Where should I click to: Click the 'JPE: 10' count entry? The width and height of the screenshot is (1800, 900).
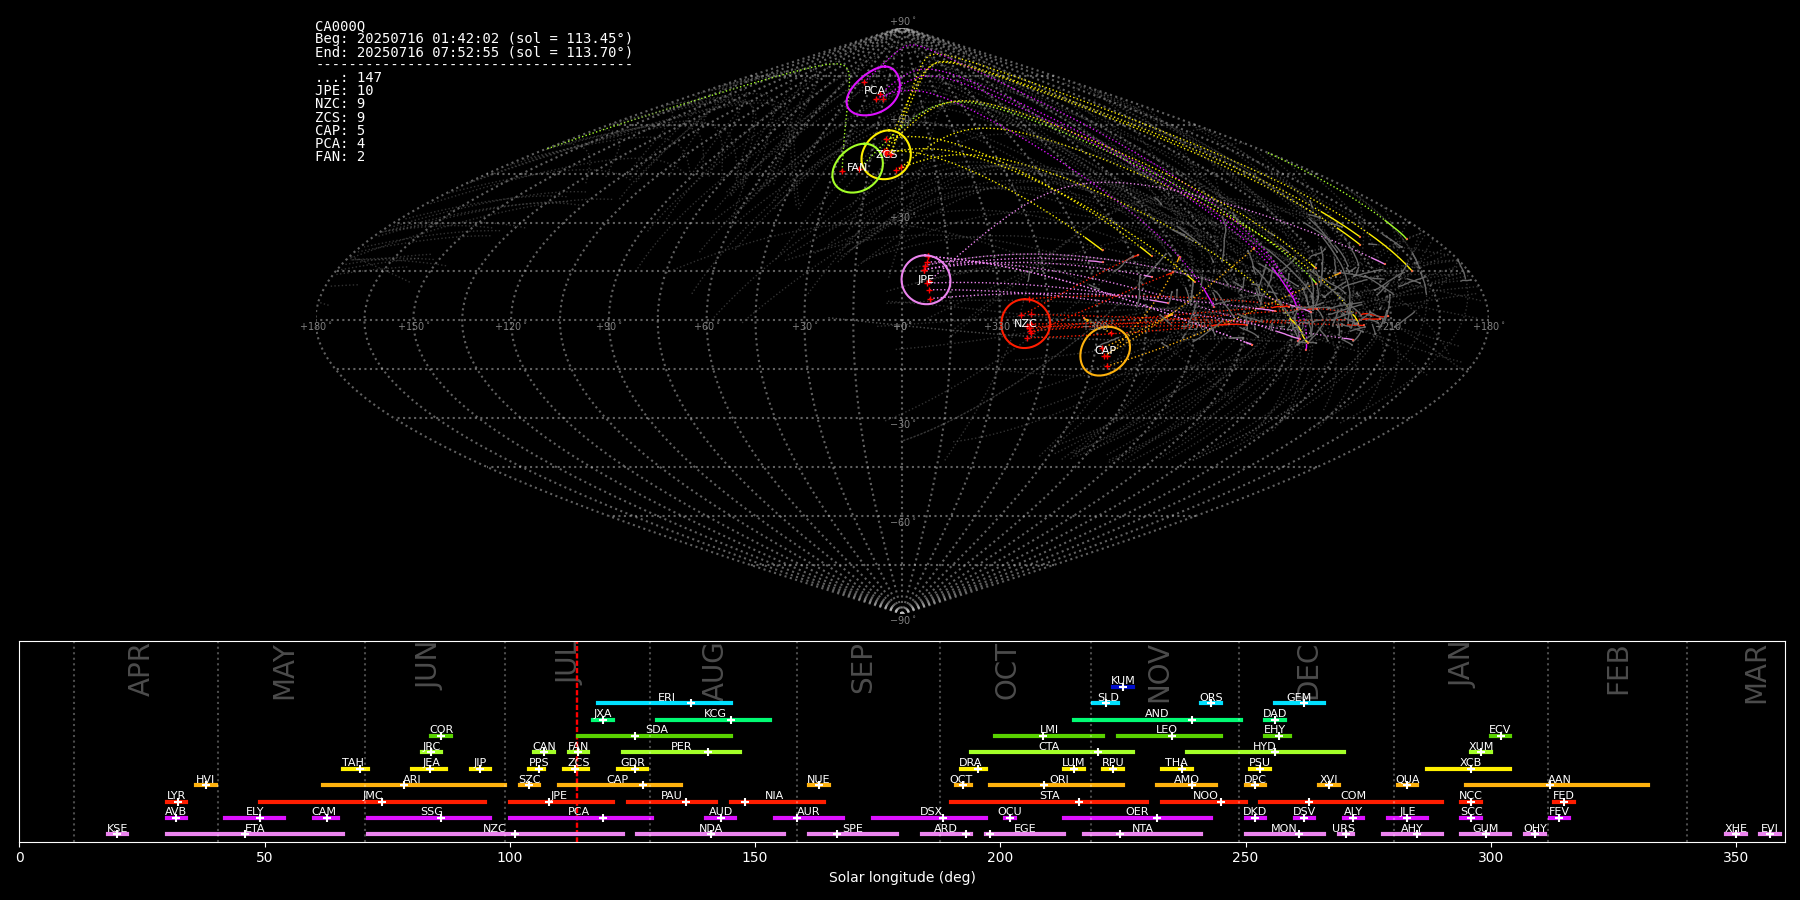(344, 91)
